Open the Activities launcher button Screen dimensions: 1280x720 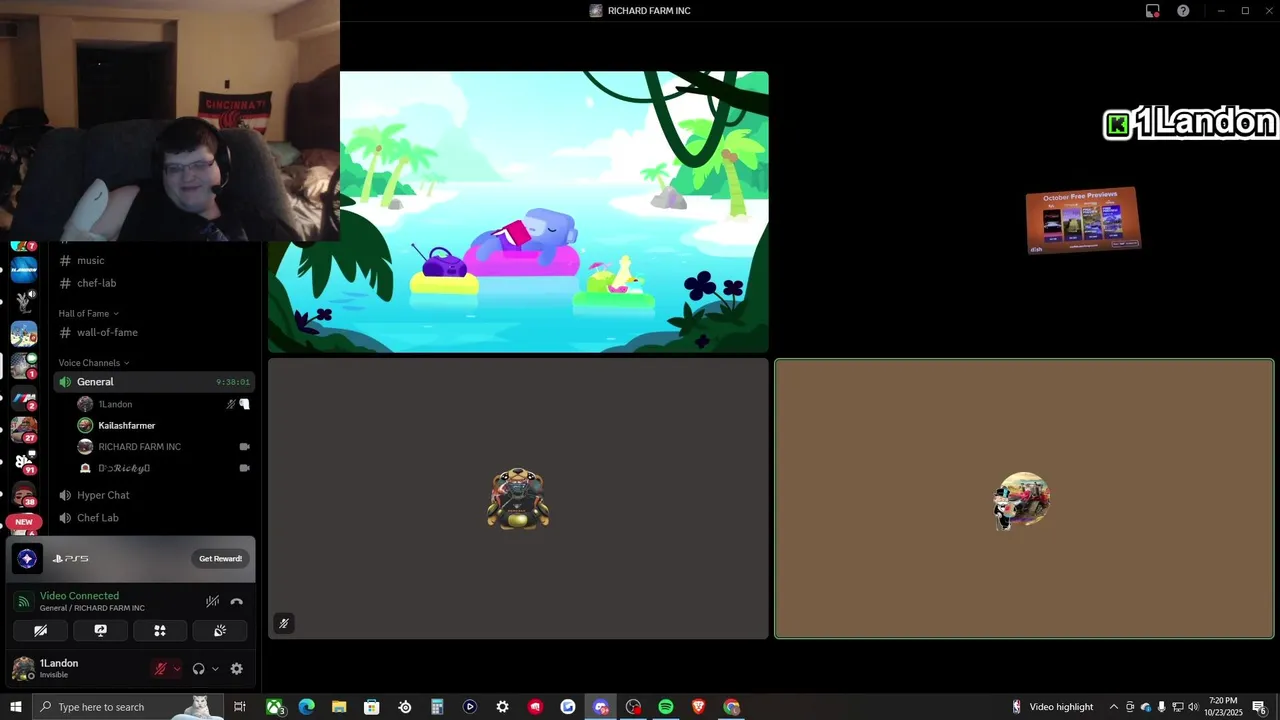(160, 631)
